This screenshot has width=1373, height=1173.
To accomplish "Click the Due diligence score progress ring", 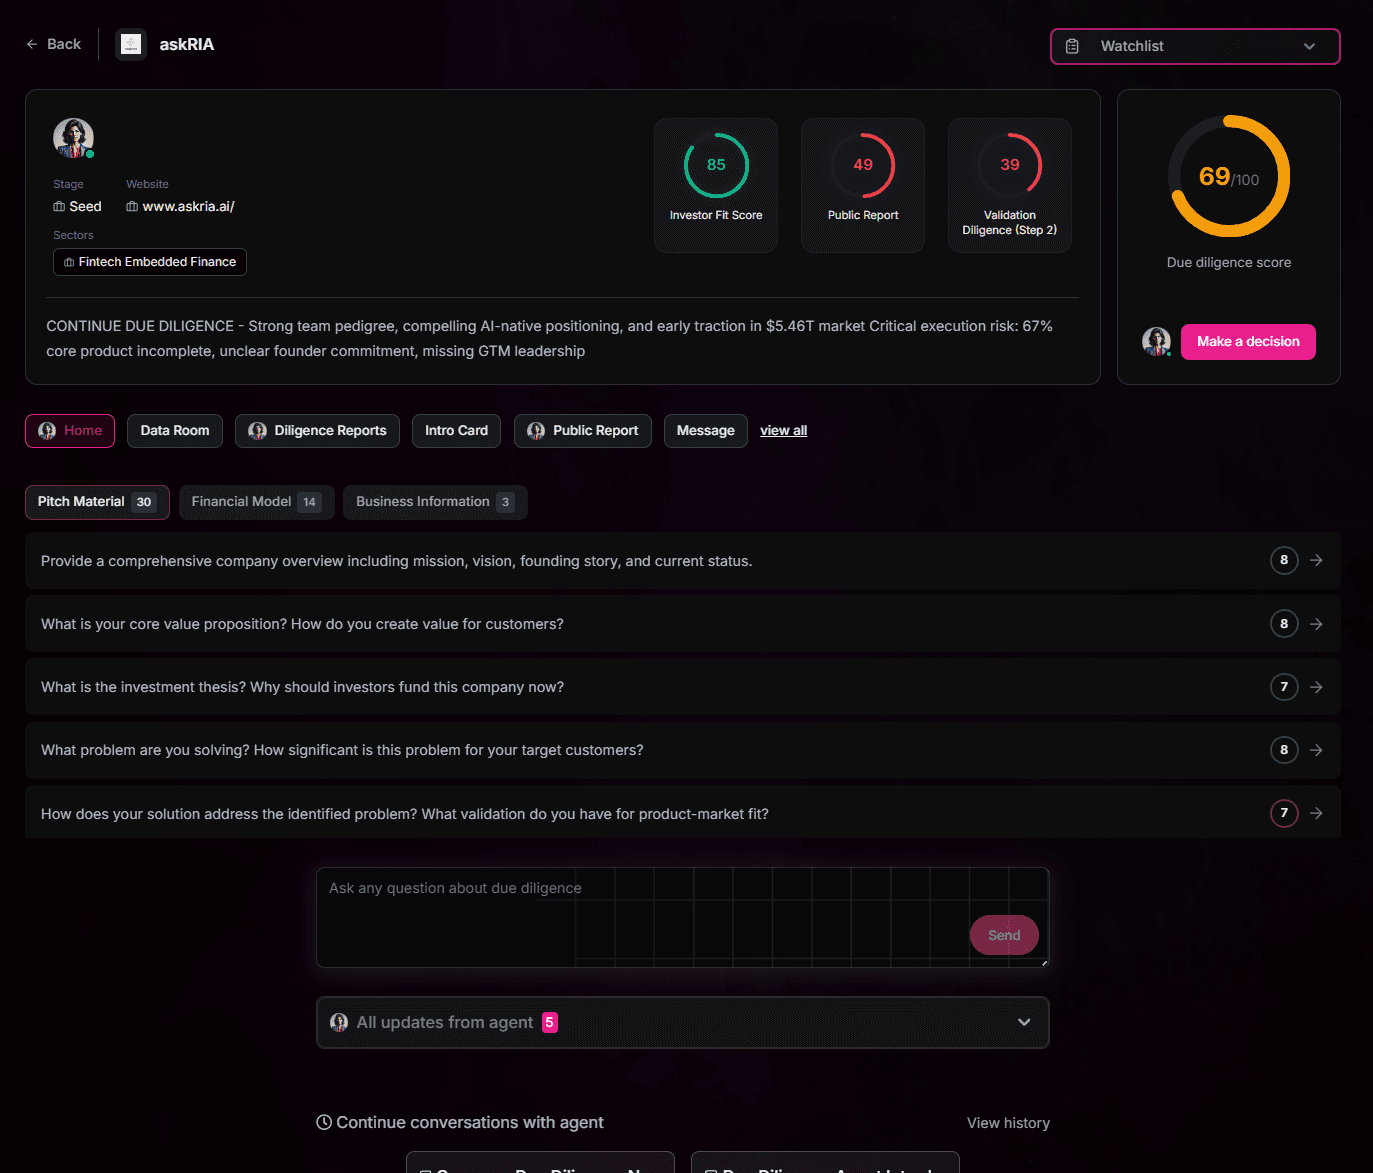I will point(1229,177).
